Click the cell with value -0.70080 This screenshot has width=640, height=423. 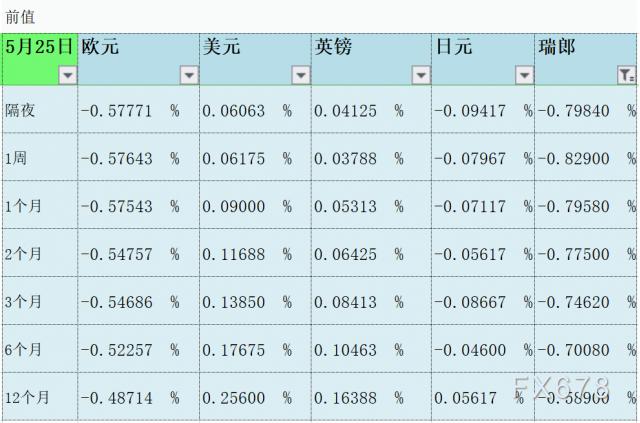(586, 349)
